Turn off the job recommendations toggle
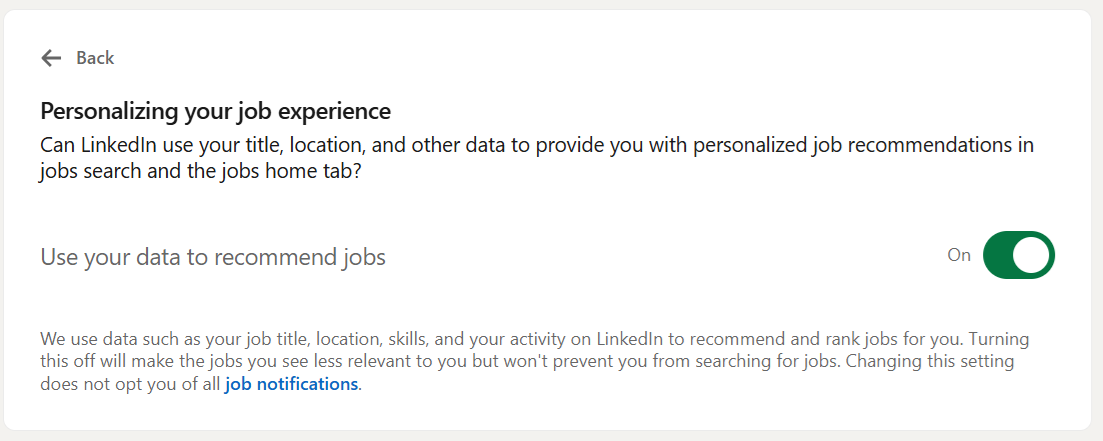1103x441 pixels. [1019, 255]
